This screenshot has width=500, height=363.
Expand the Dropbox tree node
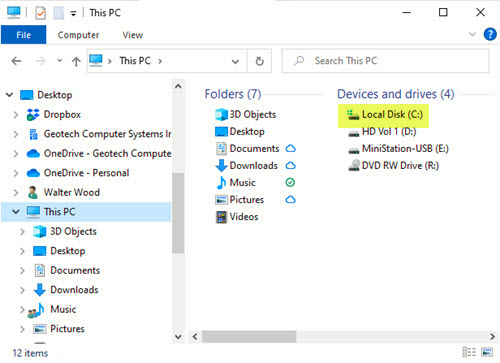point(16,115)
